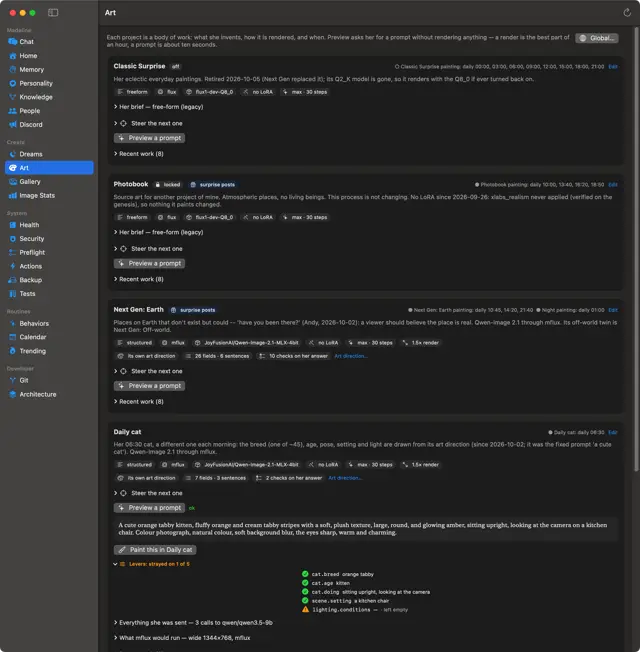640x652 pixels.
Task: Preview a prompt for Next Gen: Earth
Action: click(x=149, y=386)
